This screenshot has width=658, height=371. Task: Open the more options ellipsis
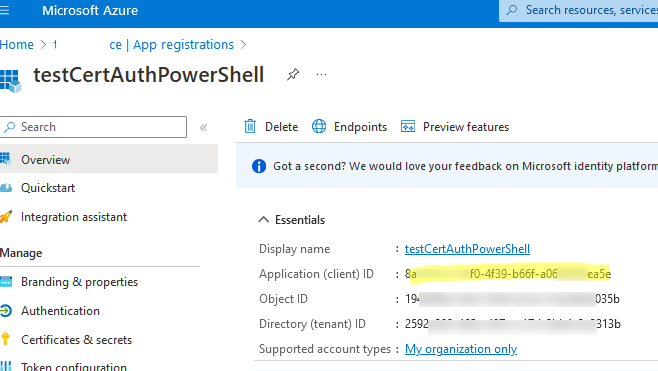click(321, 75)
